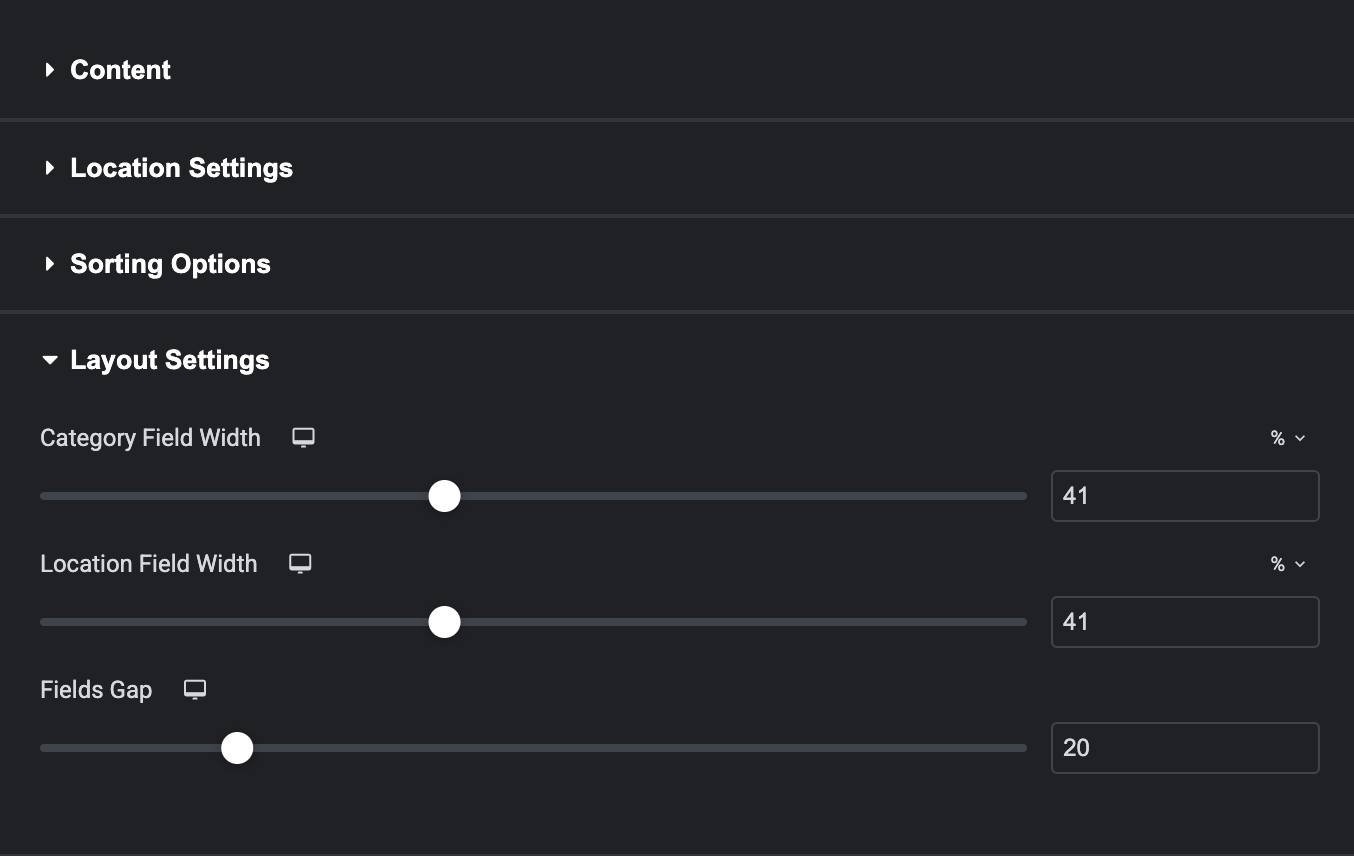Collapse the Layout Settings section arrow
Screen dimensions: 1354x856
(x=49, y=360)
